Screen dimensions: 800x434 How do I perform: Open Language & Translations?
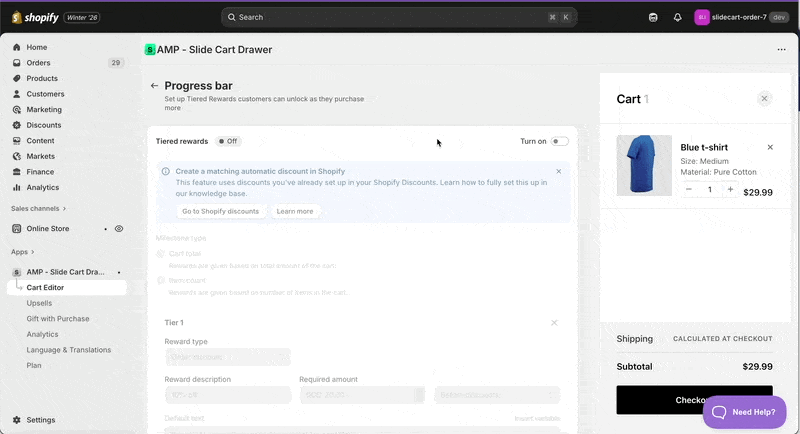click(x=68, y=350)
